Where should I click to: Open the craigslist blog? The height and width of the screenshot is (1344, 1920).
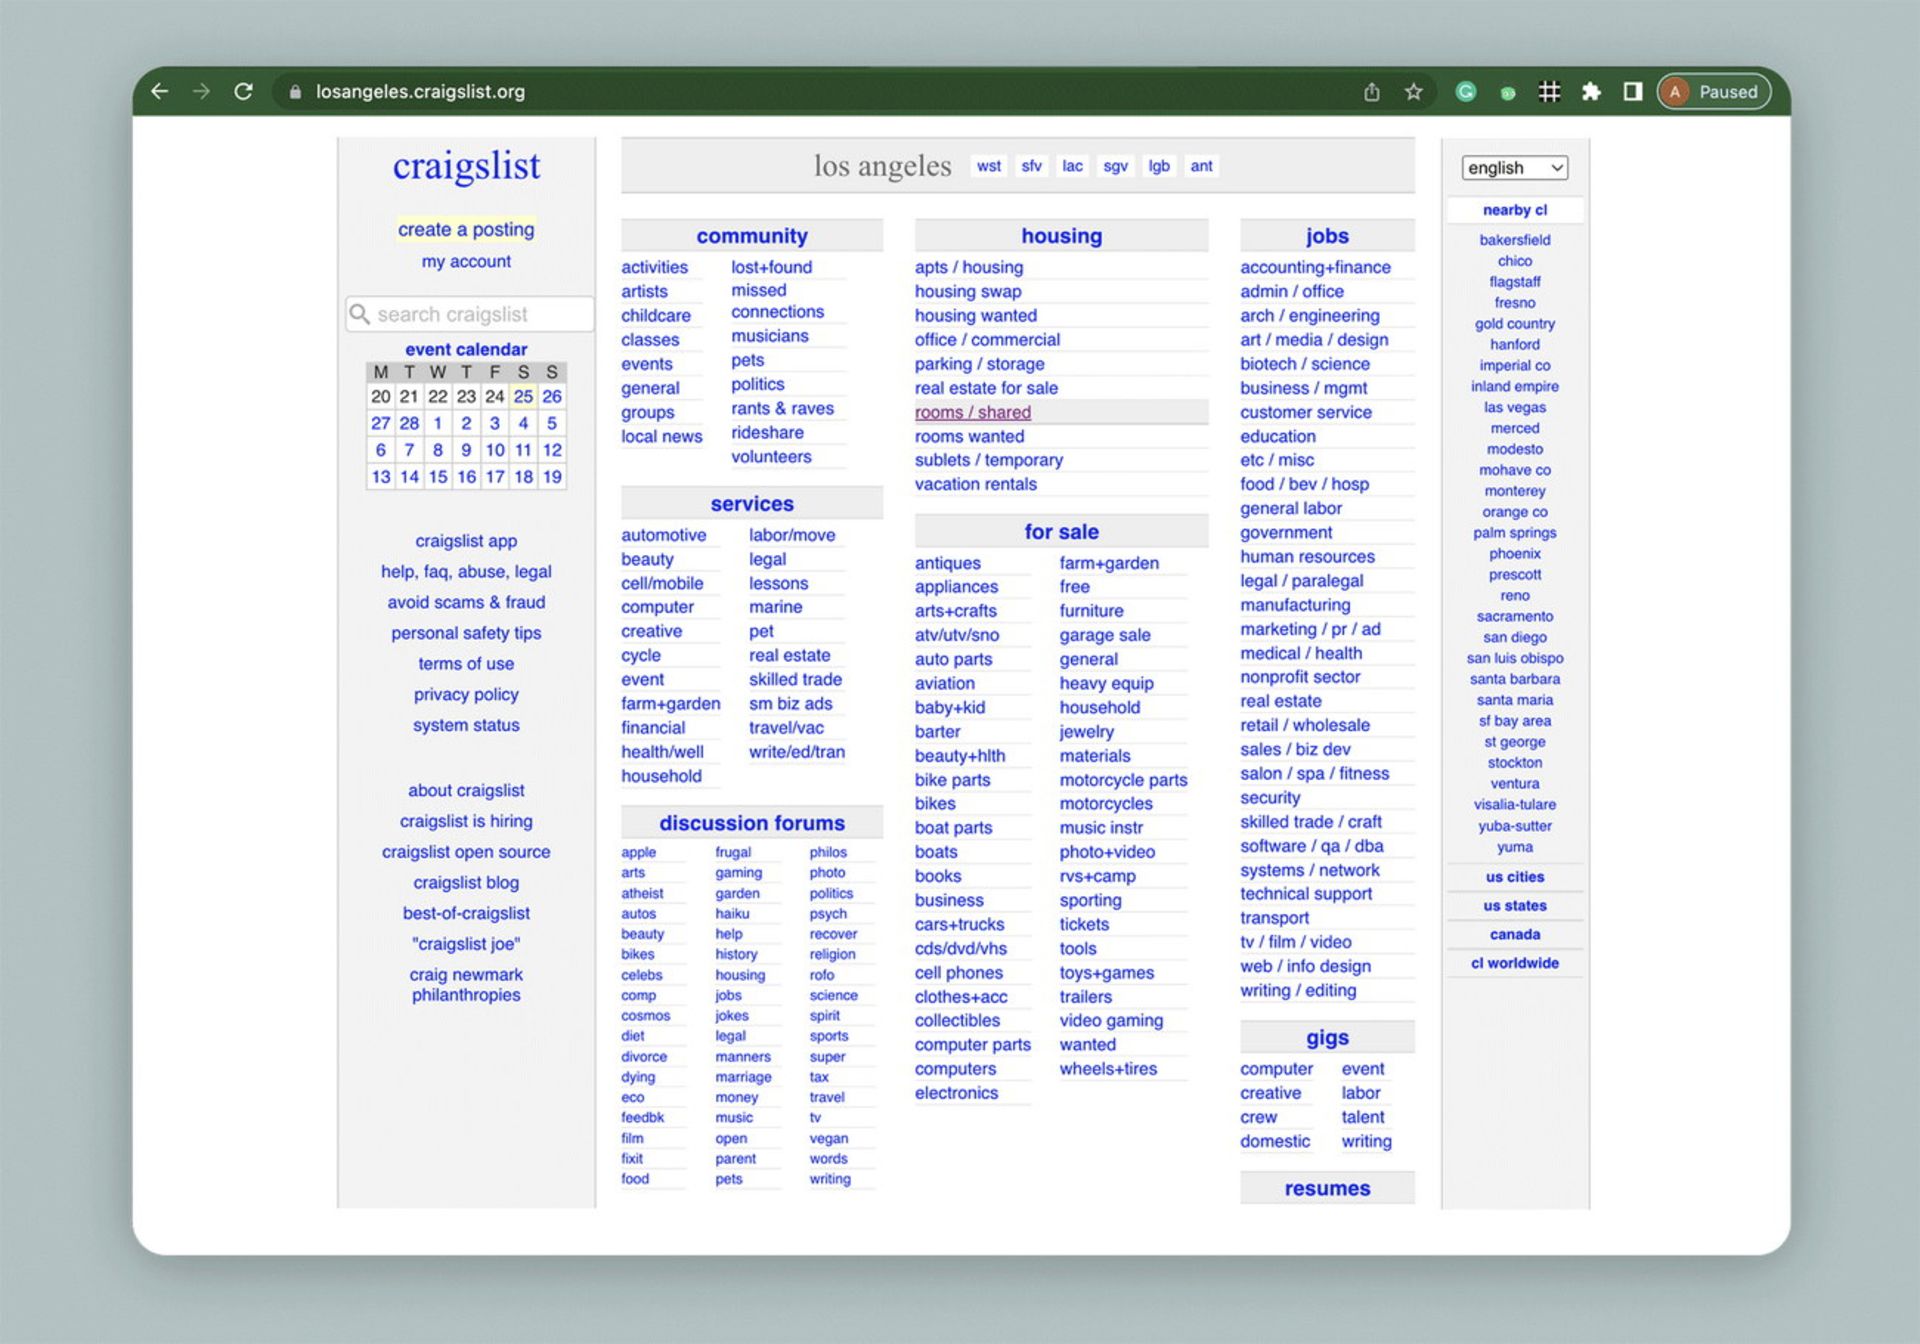(x=466, y=883)
